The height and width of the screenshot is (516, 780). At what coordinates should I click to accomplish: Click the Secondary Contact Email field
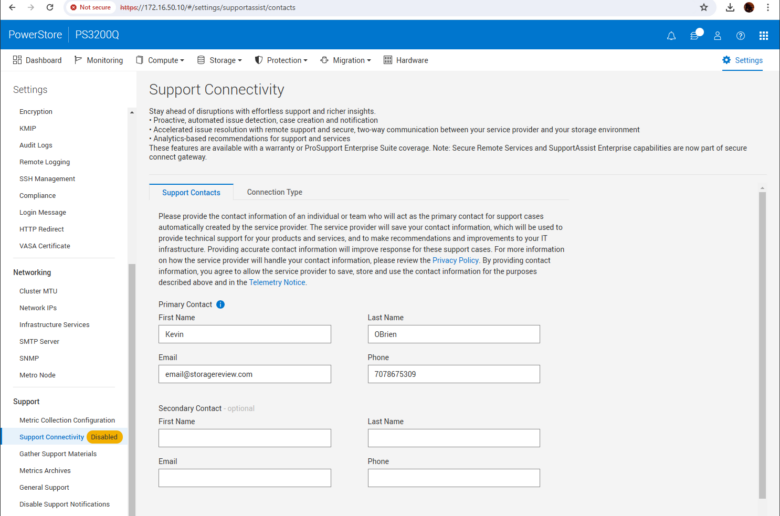(245, 478)
